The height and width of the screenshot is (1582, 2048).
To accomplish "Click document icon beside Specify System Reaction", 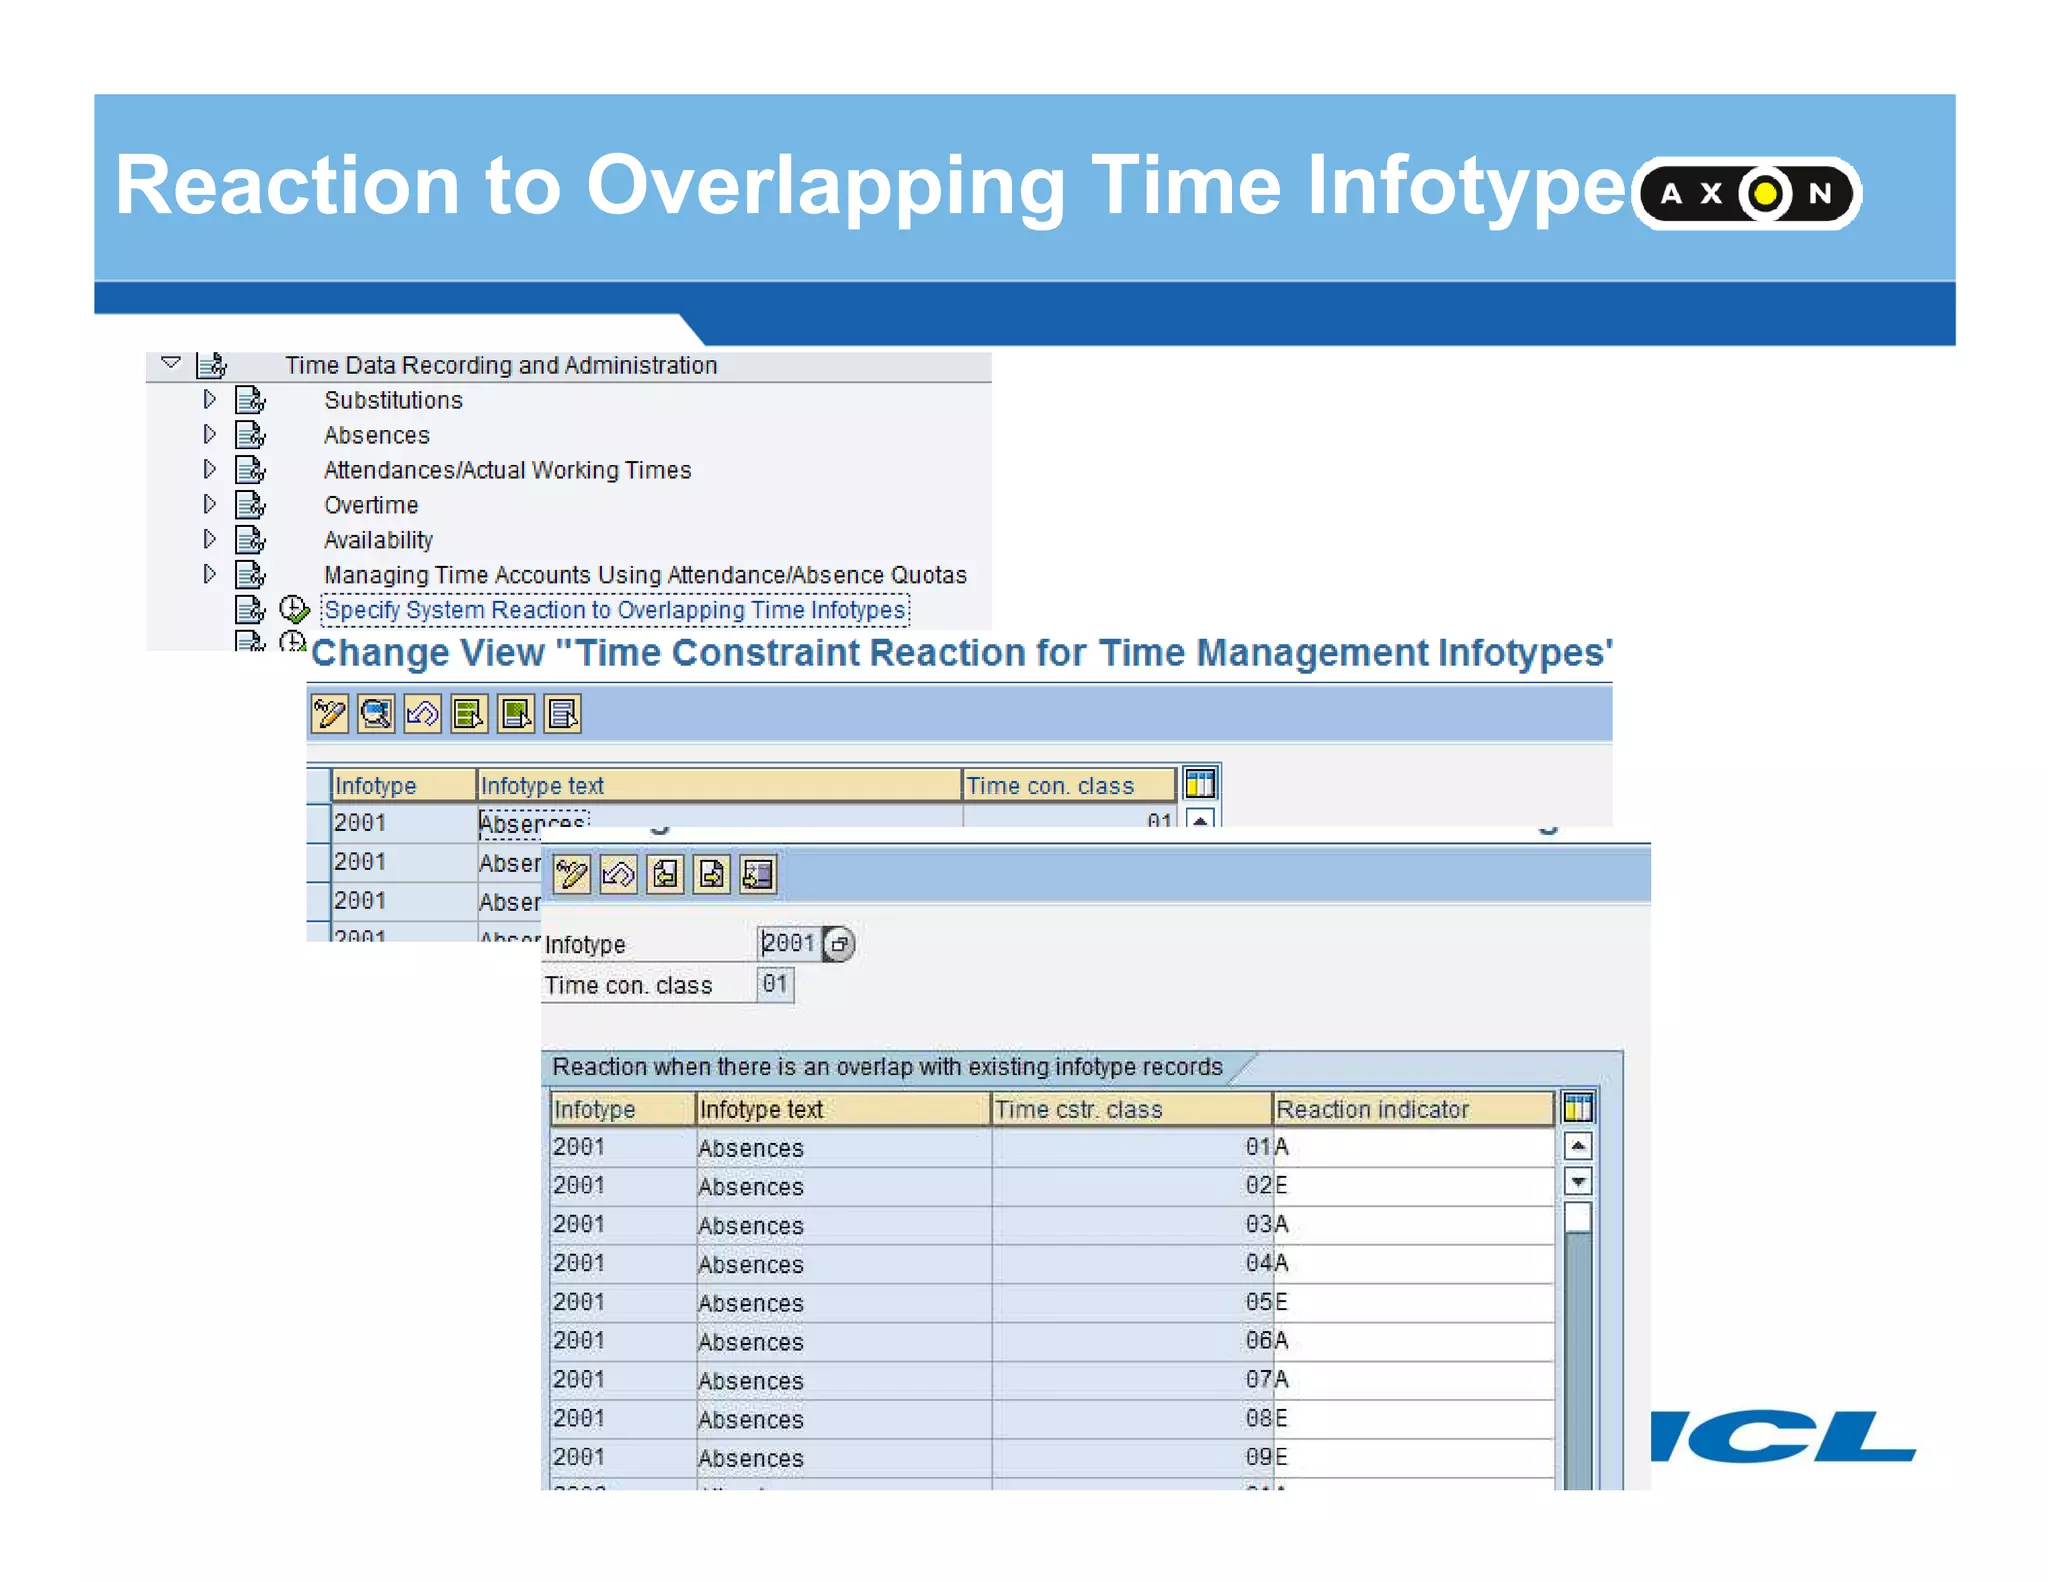I will tap(250, 609).
